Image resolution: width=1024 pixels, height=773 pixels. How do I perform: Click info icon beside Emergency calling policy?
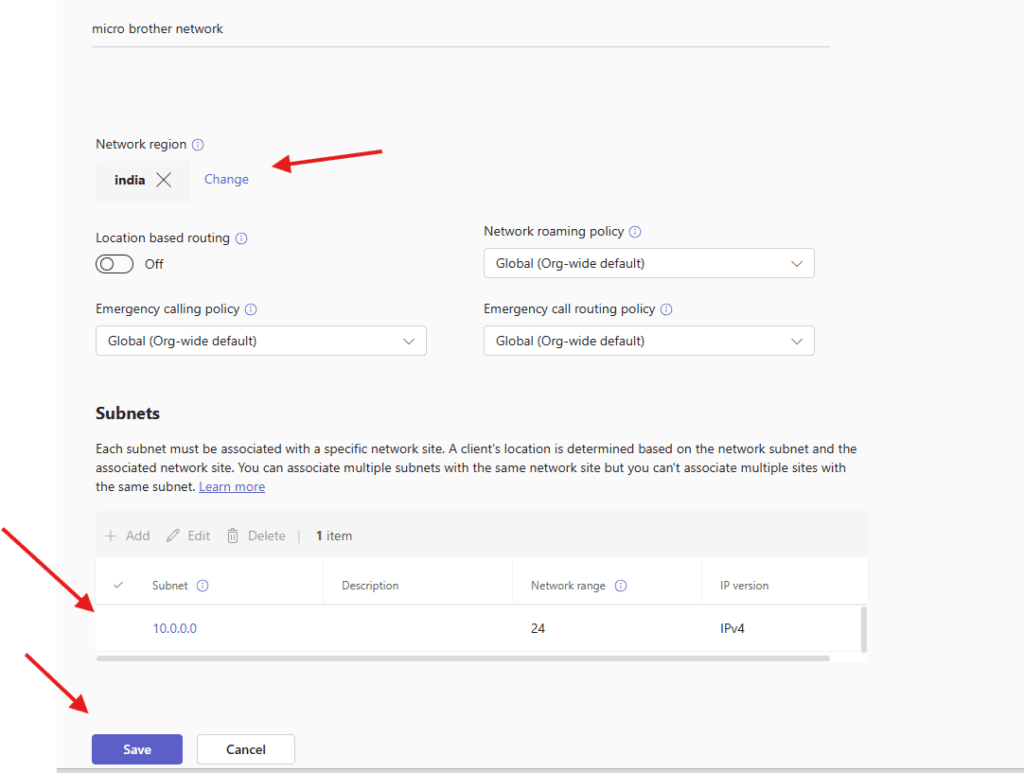251,310
